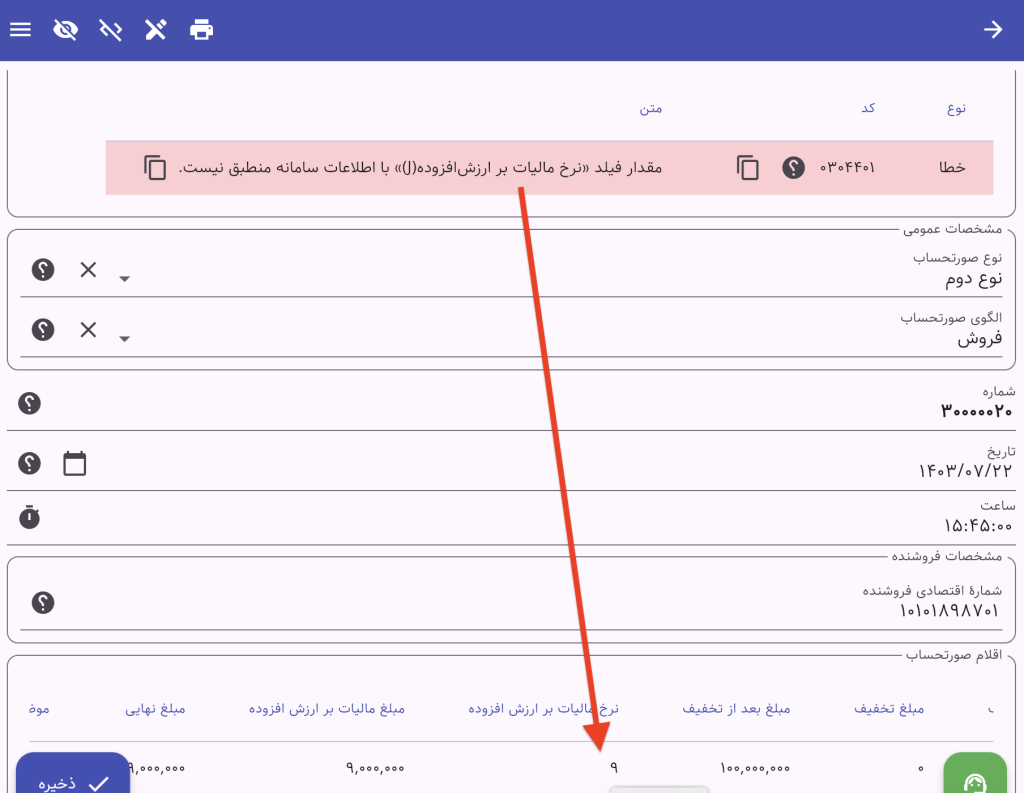1024x793 pixels.
Task: Click the مبلغ تخفیف column header
Action: 889,709
